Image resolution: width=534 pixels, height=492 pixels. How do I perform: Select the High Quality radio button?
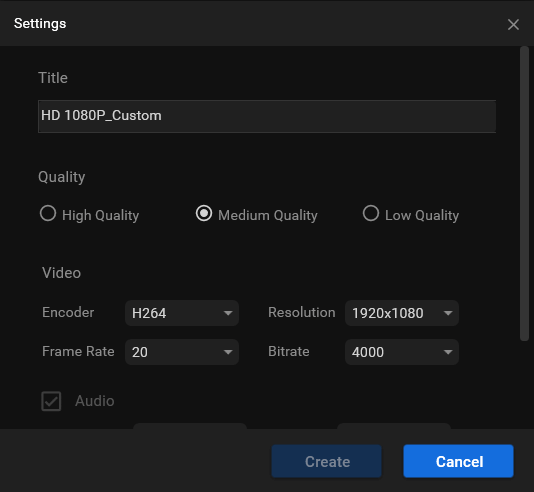(48, 214)
